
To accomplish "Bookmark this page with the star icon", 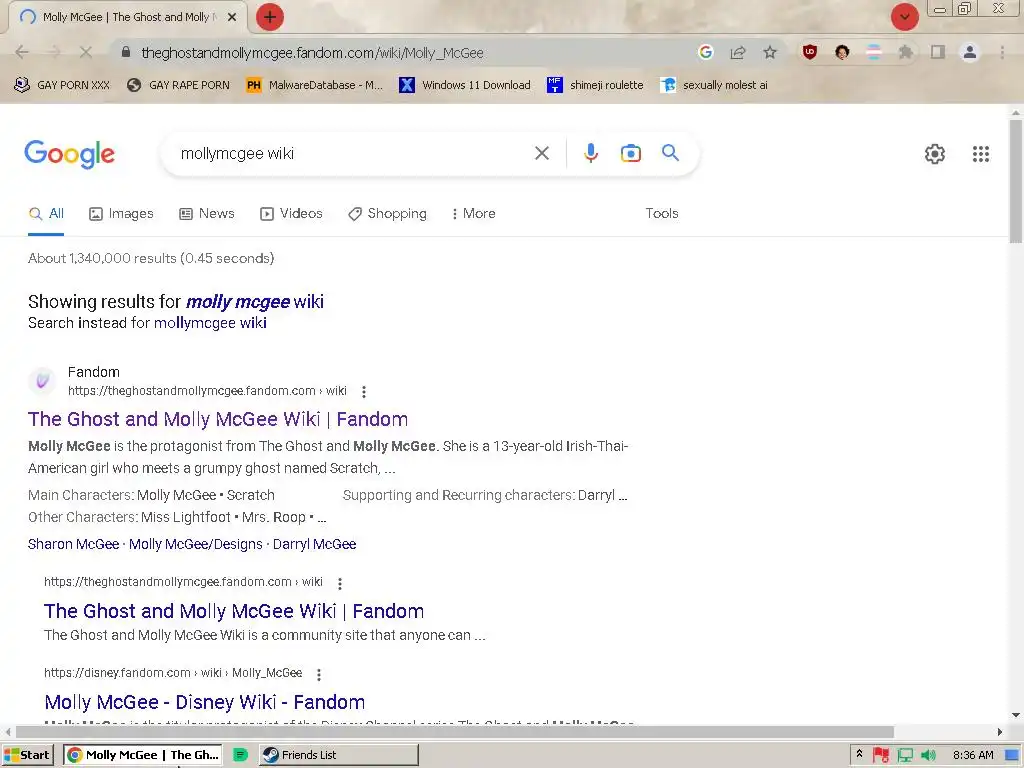I will pyautogui.click(x=770, y=52).
